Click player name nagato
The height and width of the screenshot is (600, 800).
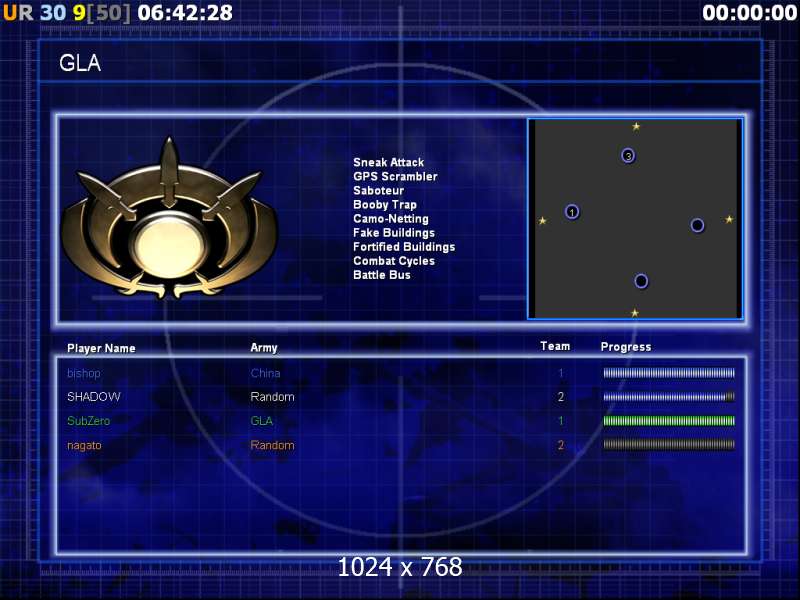pos(84,445)
